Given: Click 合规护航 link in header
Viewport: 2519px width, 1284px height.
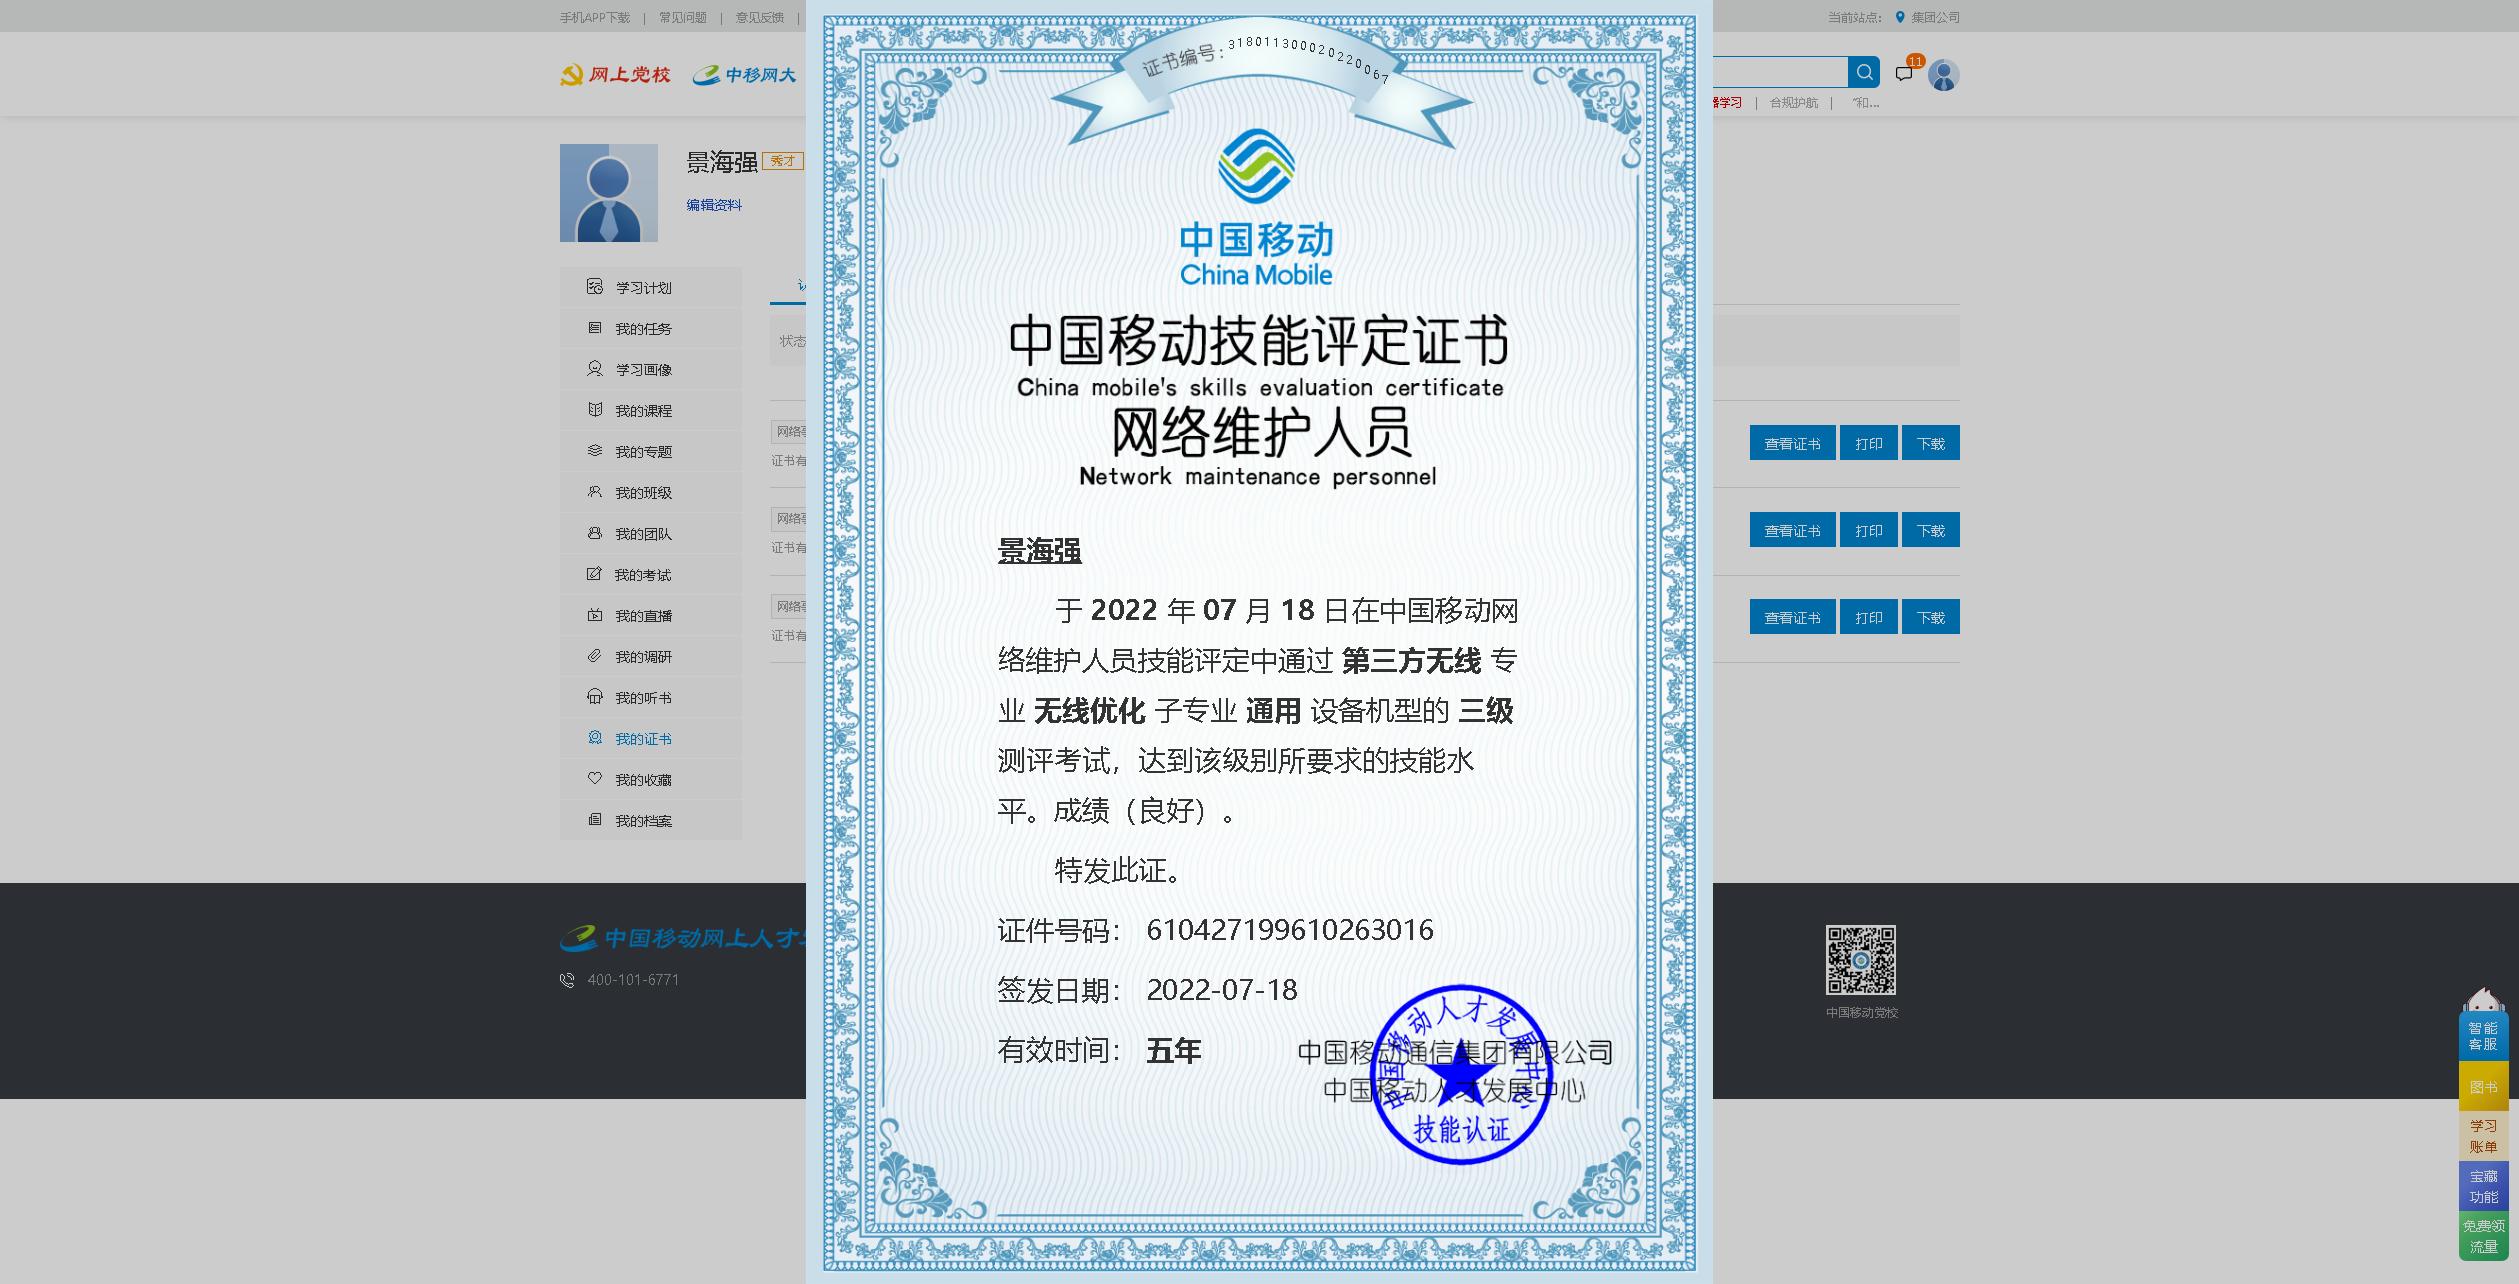Looking at the screenshot, I should (x=1794, y=103).
